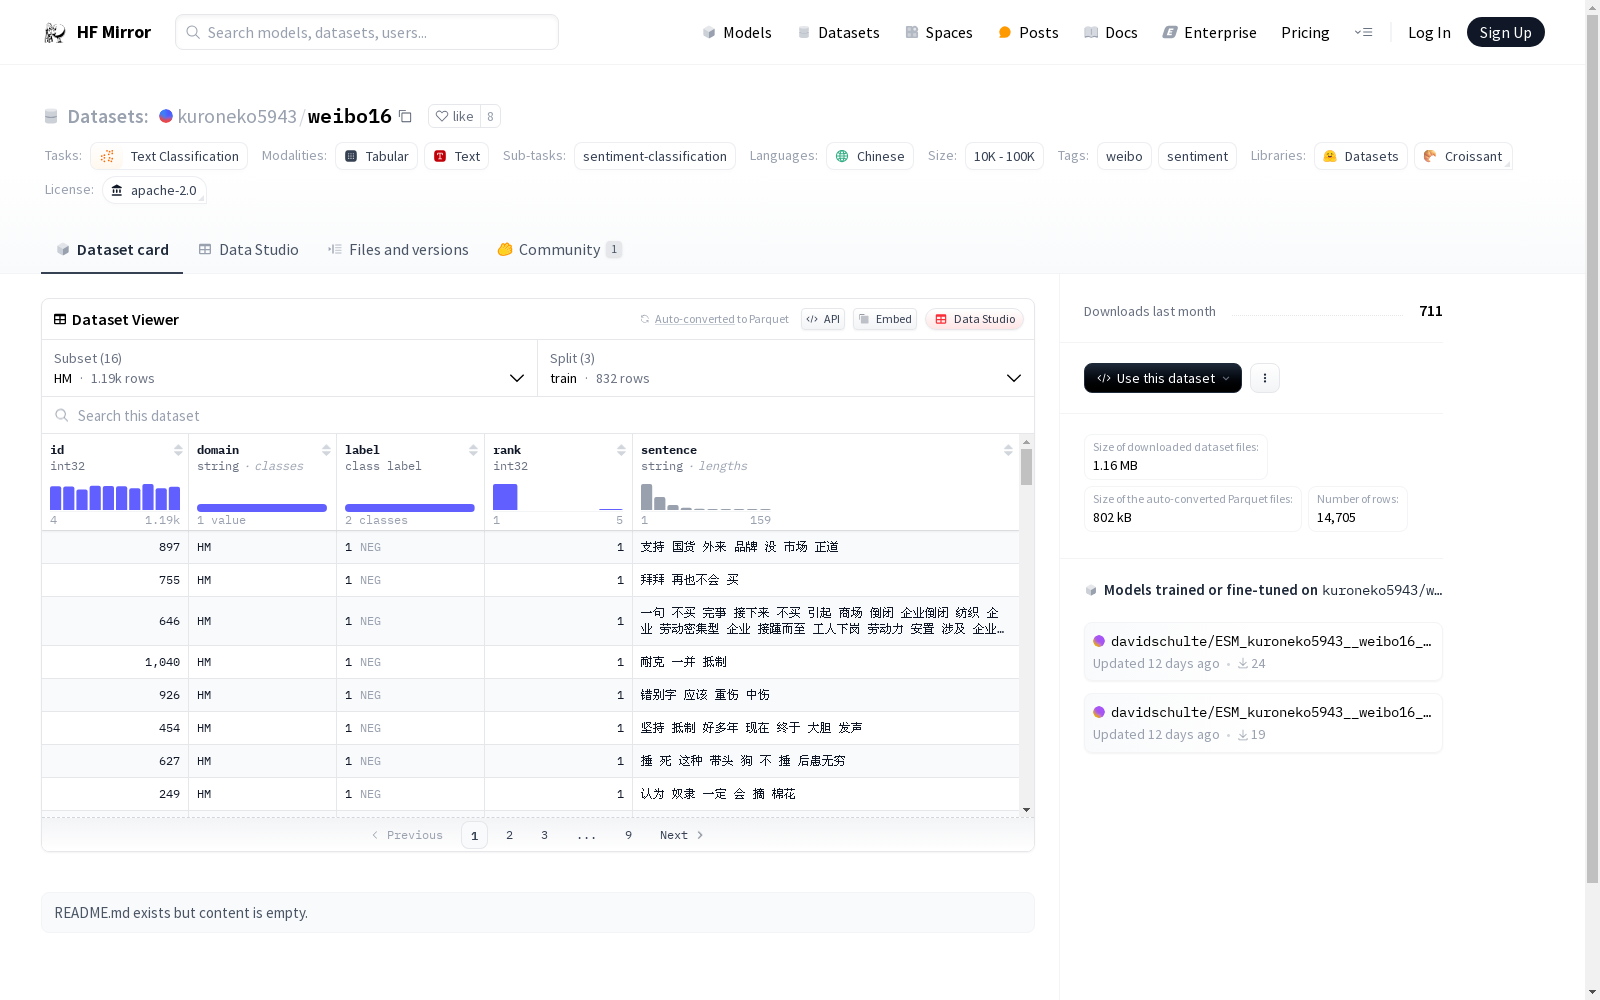Click the Tabular modality tag
Screen dimensions: 1600x1000
pos(376,156)
